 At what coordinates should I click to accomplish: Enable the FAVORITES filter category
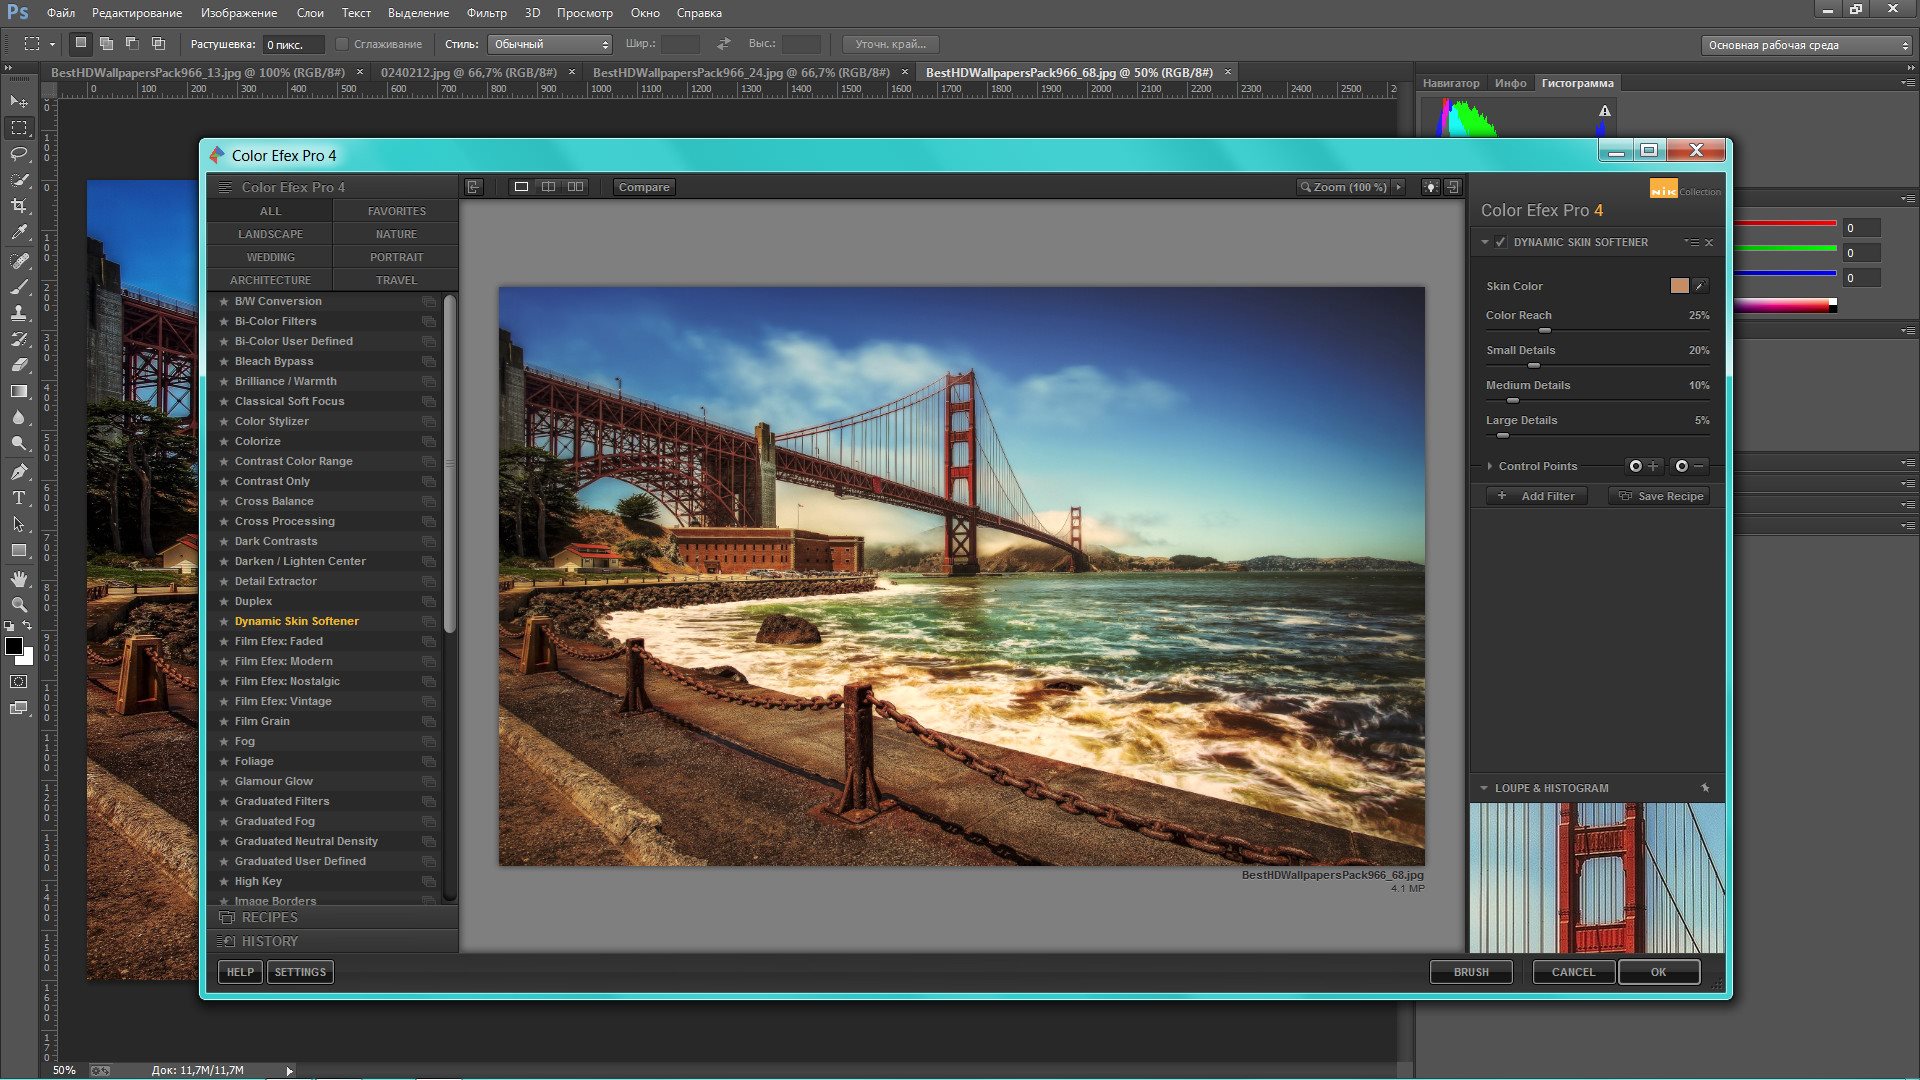(396, 211)
